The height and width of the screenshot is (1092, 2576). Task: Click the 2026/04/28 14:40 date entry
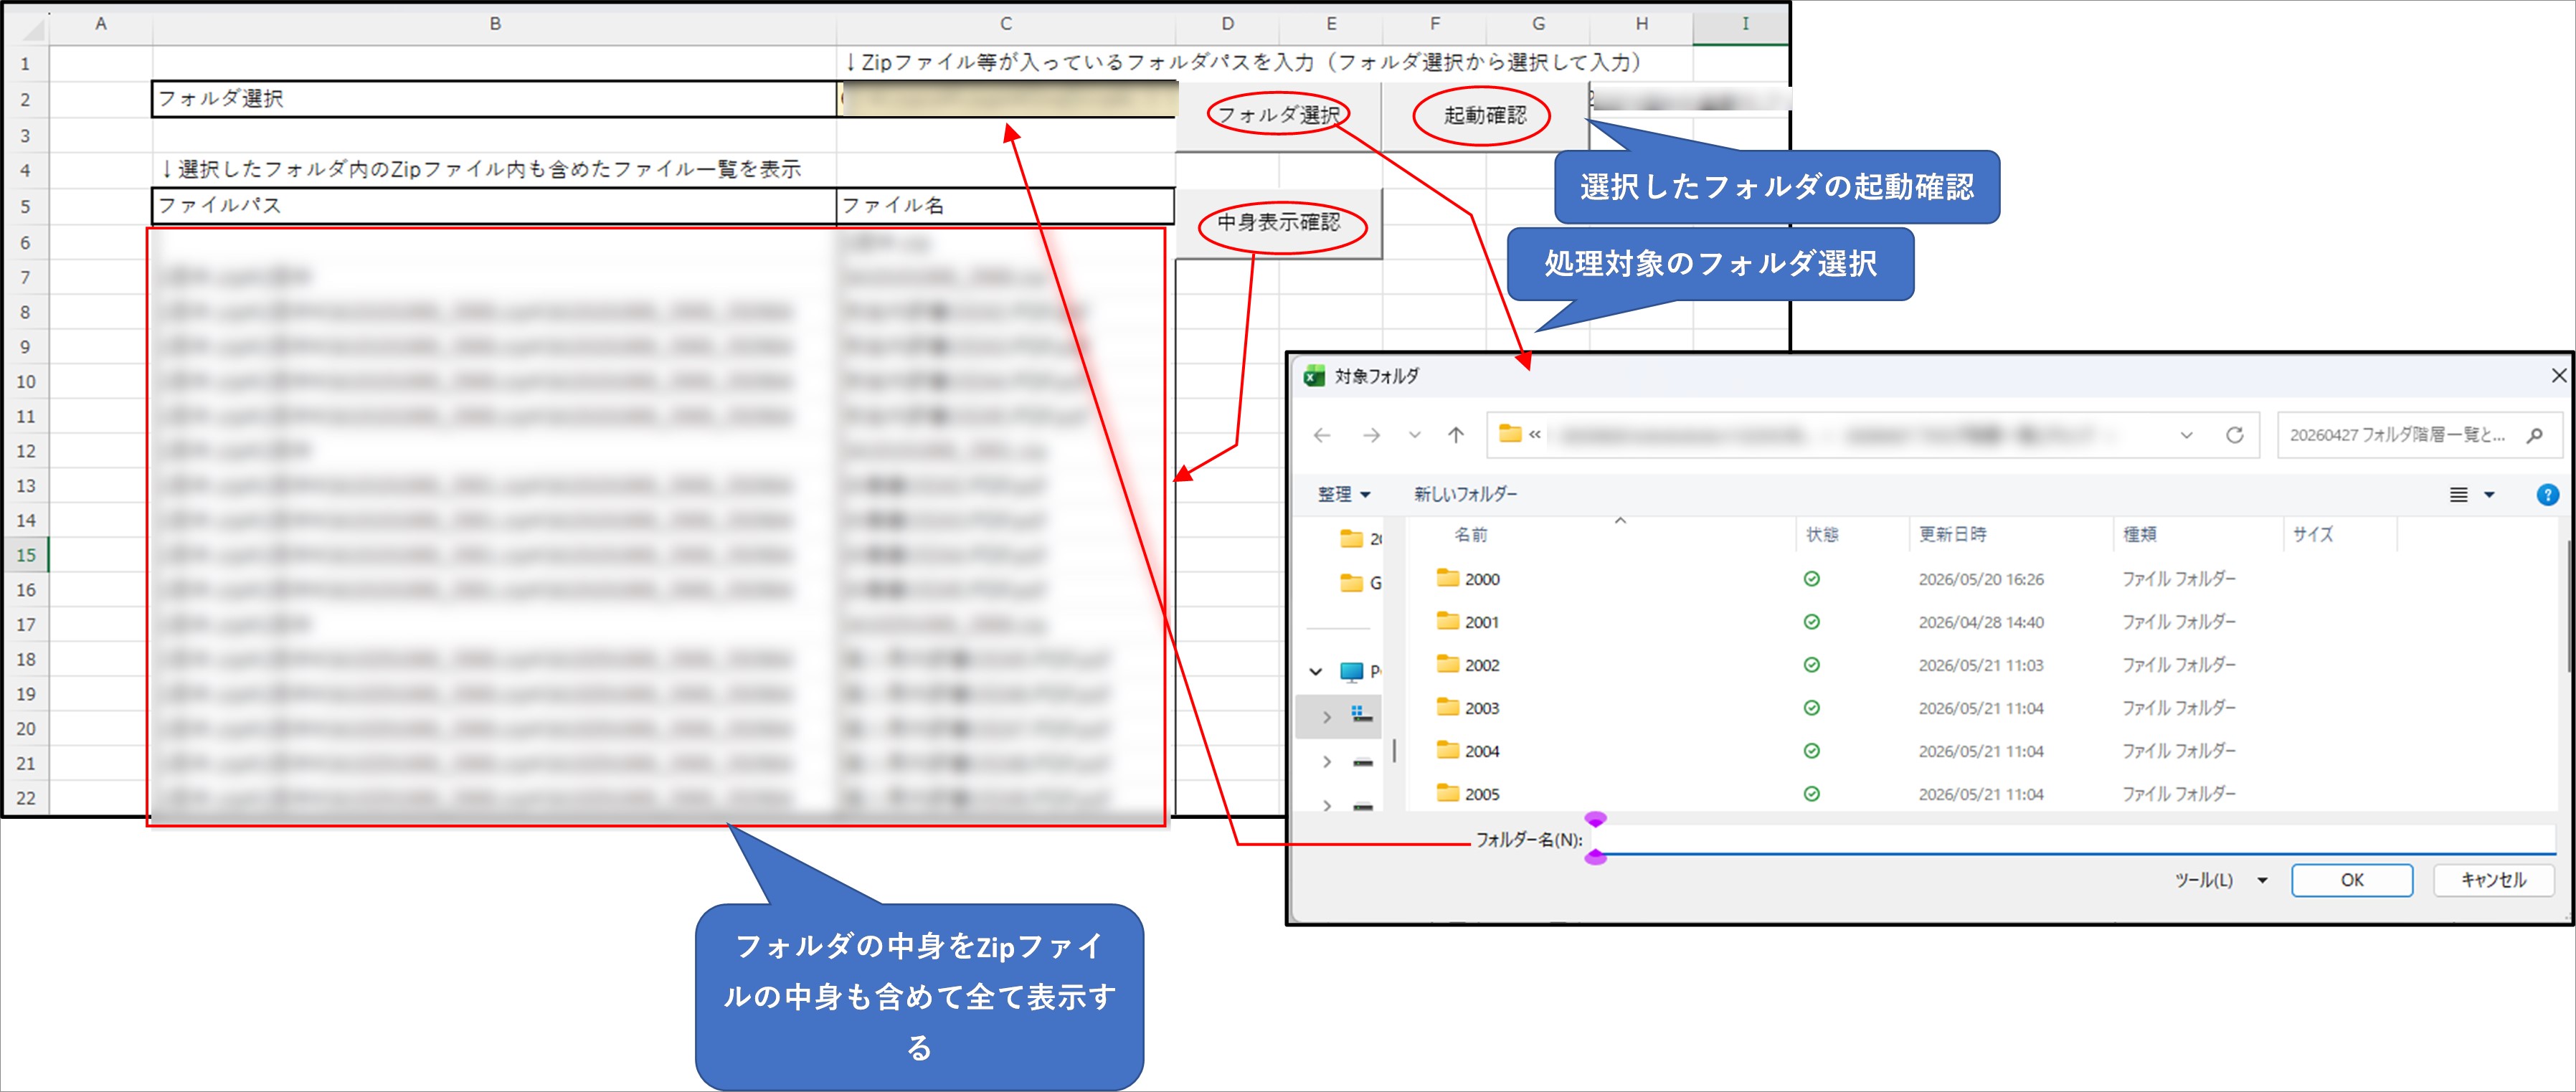coord(1980,622)
